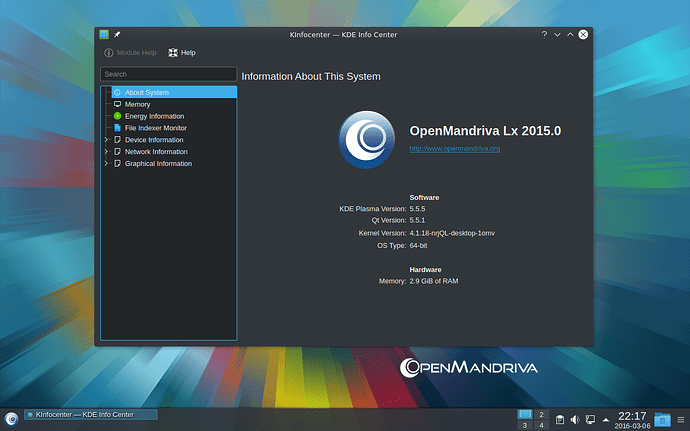690x431 pixels.
Task: Expand the Graphical Information branch arrow
Action: [x=106, y=163]
